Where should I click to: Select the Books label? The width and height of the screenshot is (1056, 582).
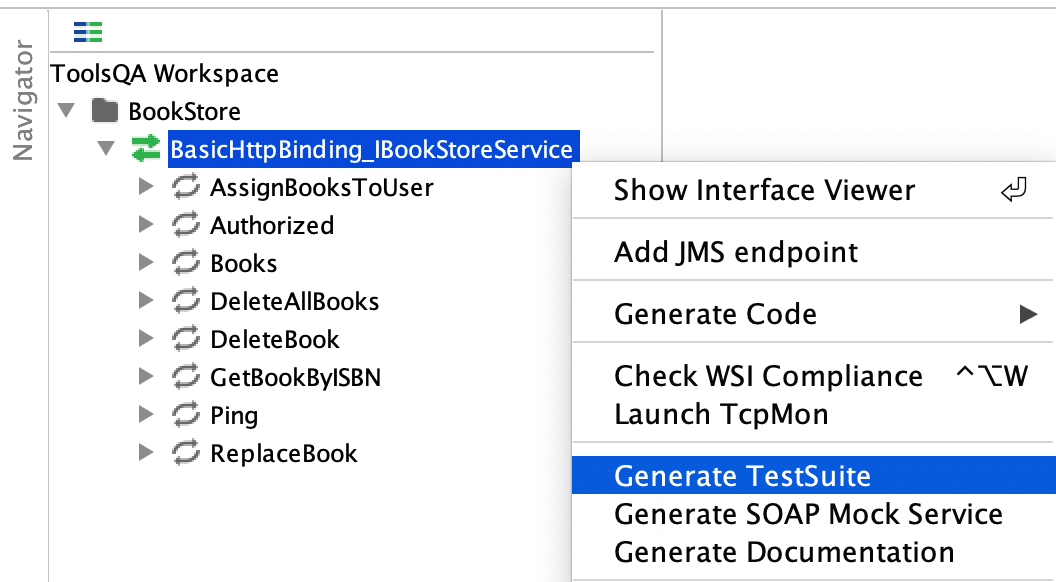(244, 263)
